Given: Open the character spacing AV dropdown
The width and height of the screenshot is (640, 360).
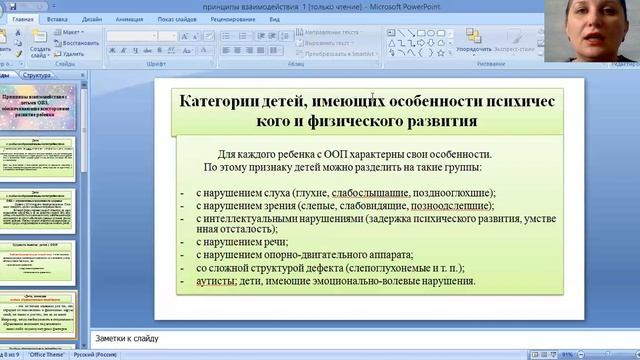Looking at the screenshot, I should click(x=172, y=51).
